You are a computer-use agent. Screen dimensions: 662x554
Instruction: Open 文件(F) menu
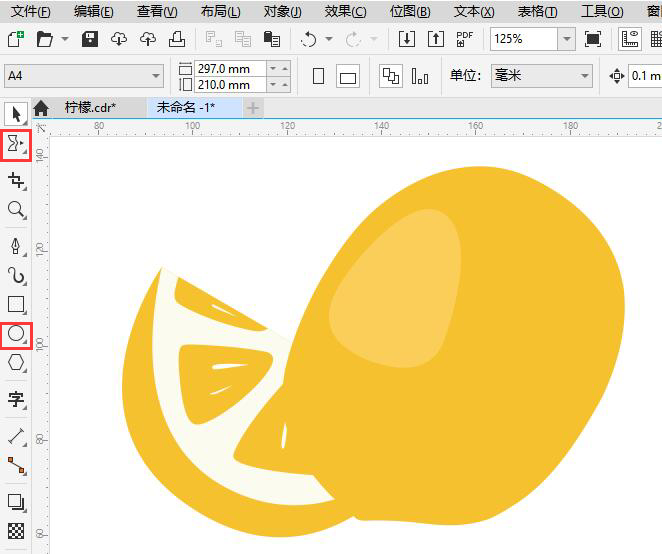[x=30, y=11]
